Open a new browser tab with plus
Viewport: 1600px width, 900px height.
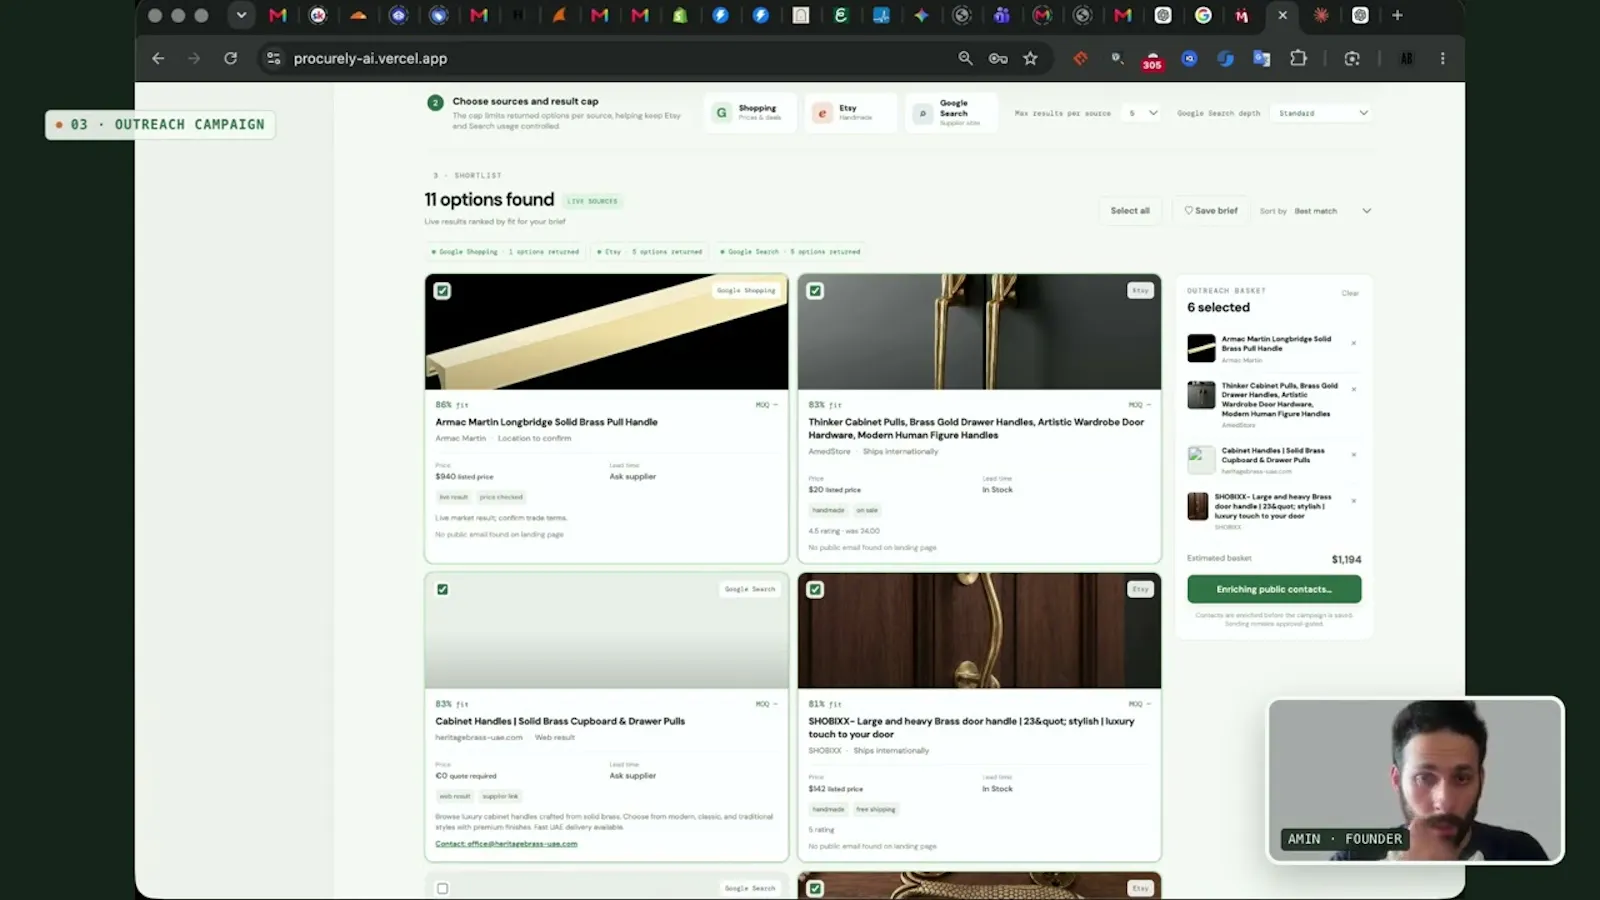pyautogui.click(x=1397, y=15)
